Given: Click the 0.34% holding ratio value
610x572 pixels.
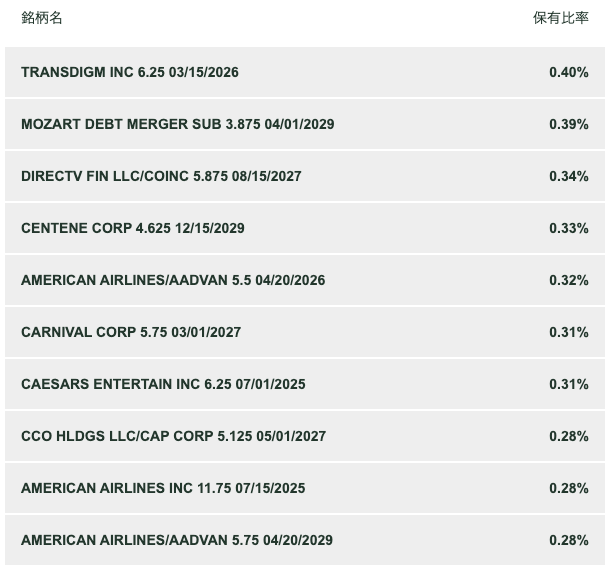Looking at the screenshot, I should point(569,176).
